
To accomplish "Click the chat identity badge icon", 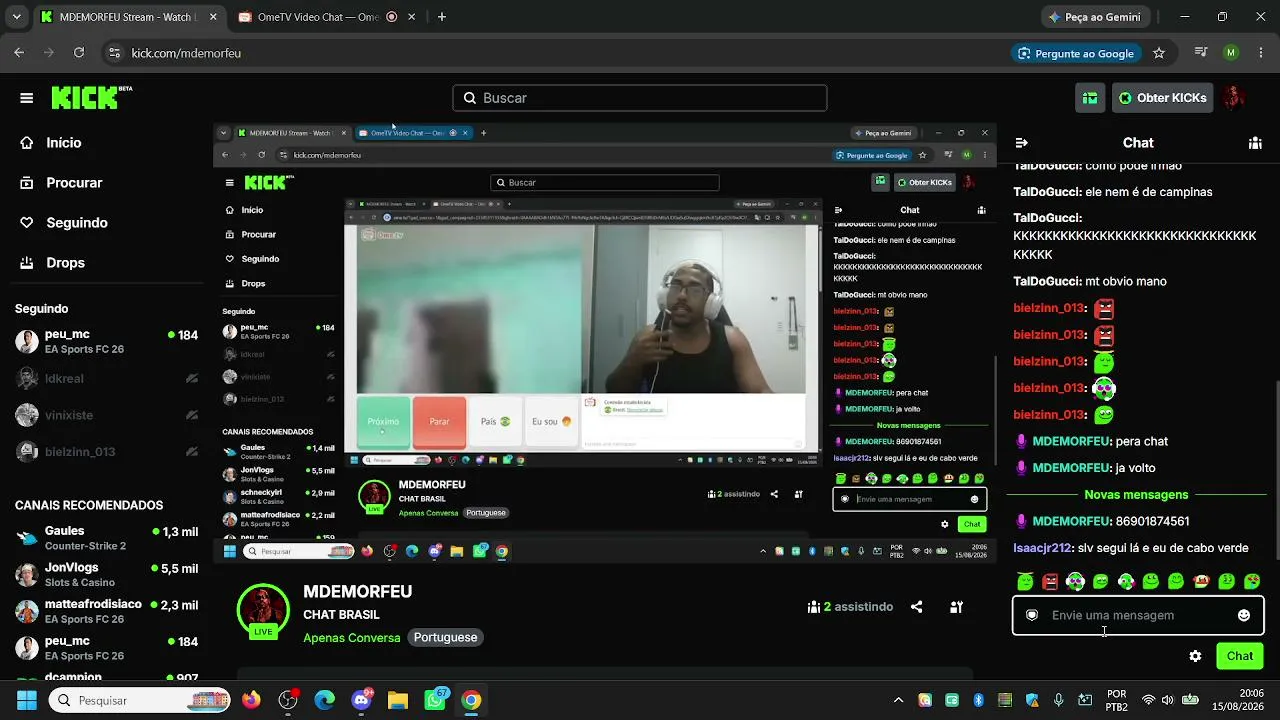I will pyautogui.click(x=1032, y=616).
